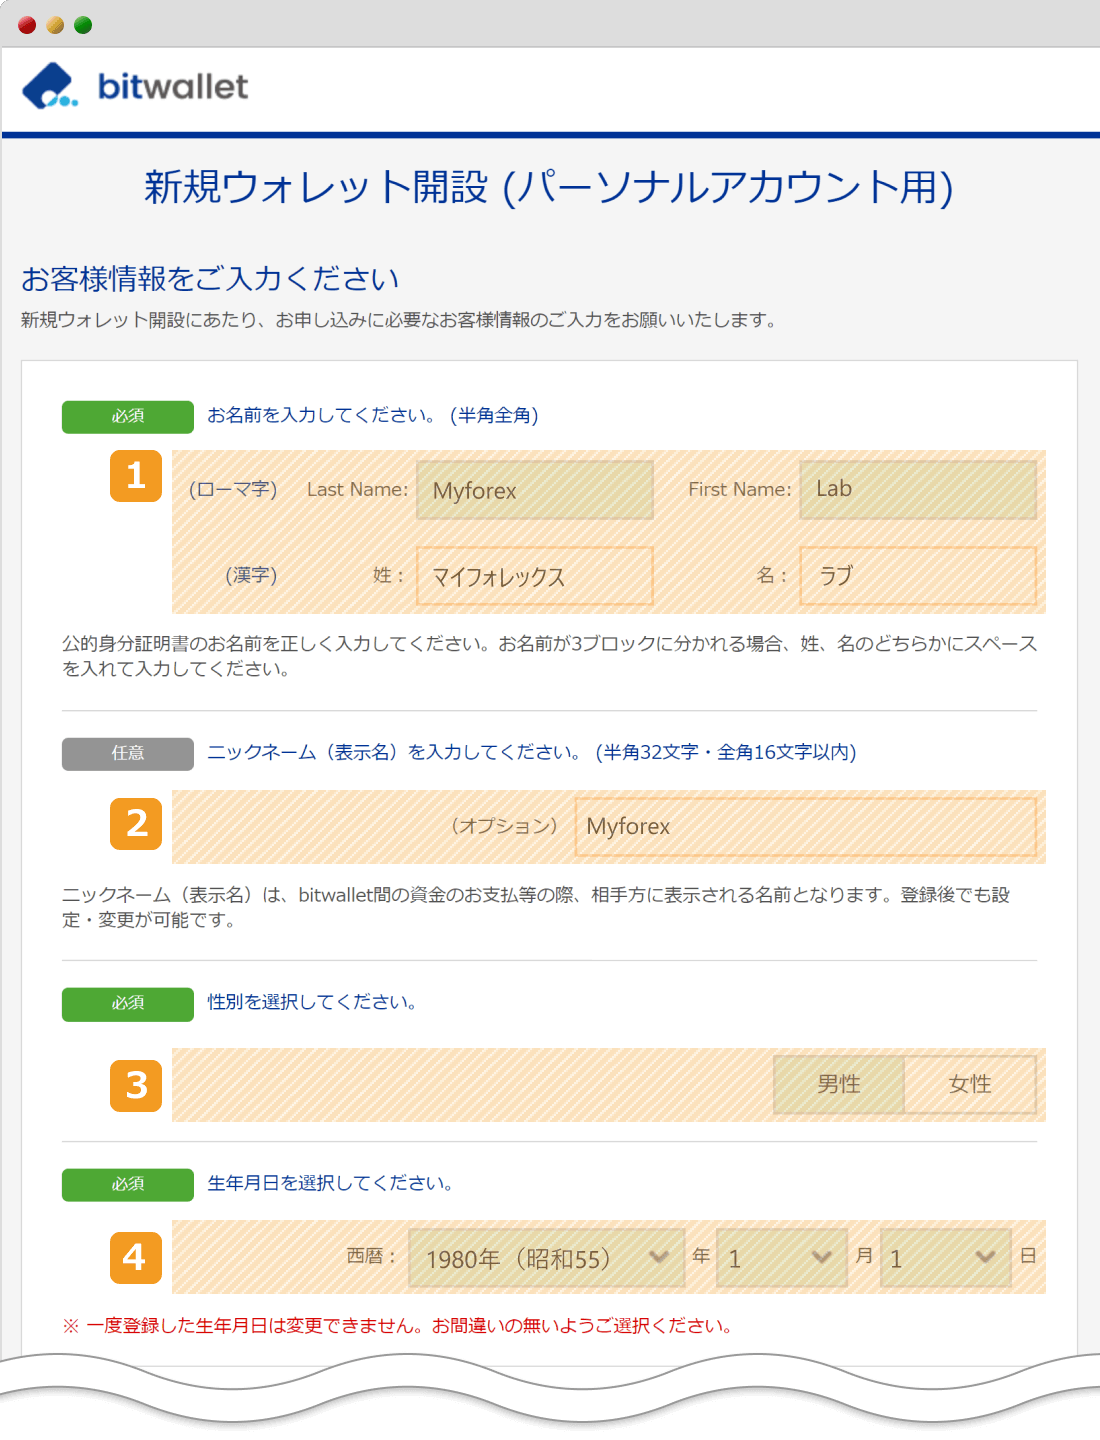This screenshot has width=1100, height=1440.
Task: Click the （オプション） label text
Action: pos(504,827)
